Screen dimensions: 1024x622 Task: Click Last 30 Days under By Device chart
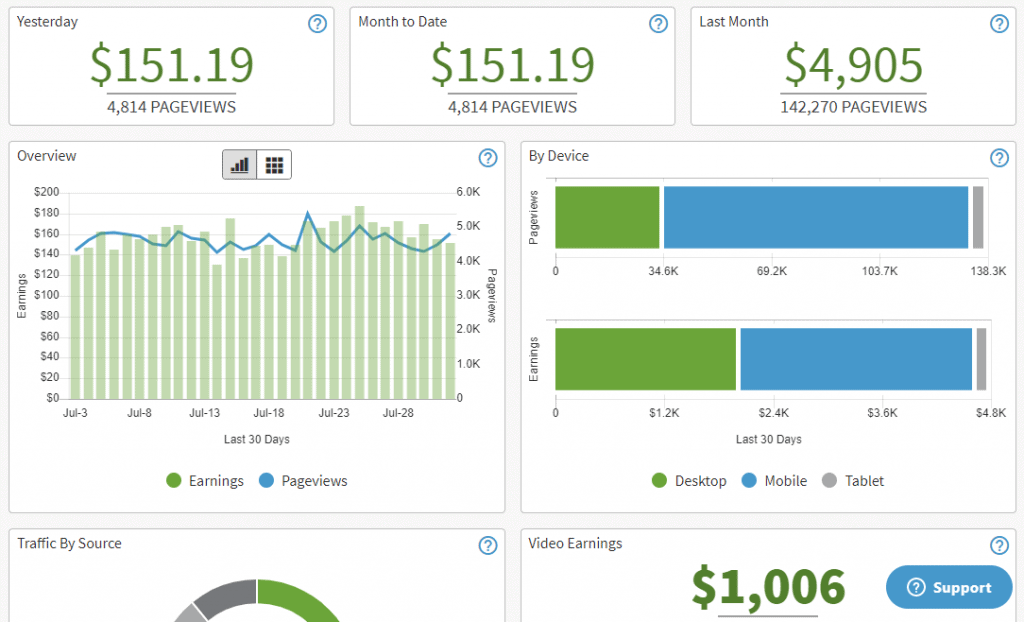769,440
